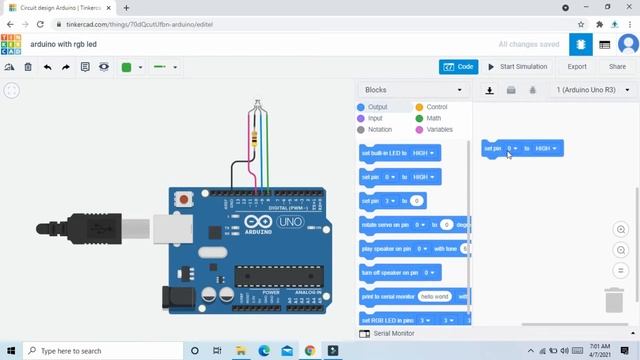Select the Notation blocks category

(x=374, y=130)
